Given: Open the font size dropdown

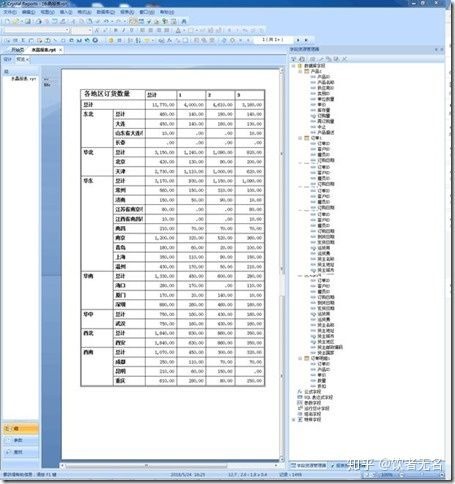Looking at the screenshot, I should click(90, 30).
